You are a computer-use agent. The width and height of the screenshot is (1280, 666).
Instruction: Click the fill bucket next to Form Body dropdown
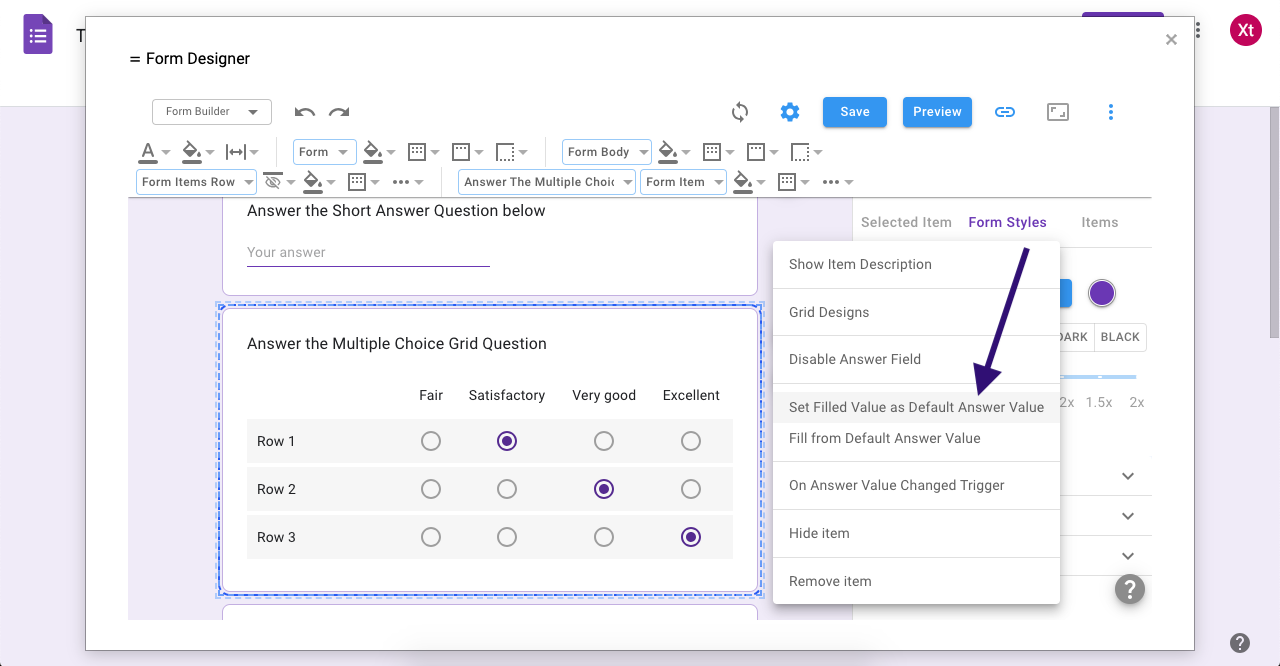coord(668,152)
